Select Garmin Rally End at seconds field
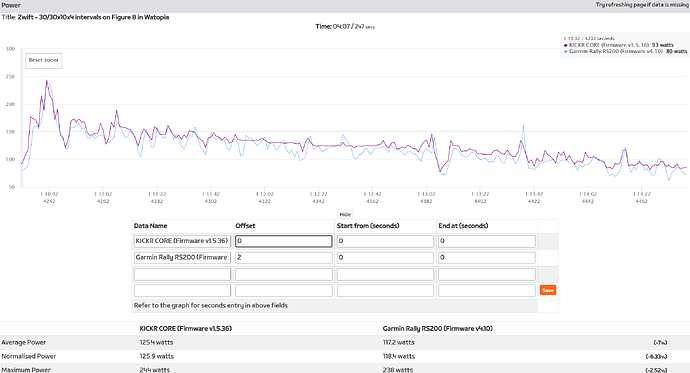The image size is (690, 373). [487, 257]
